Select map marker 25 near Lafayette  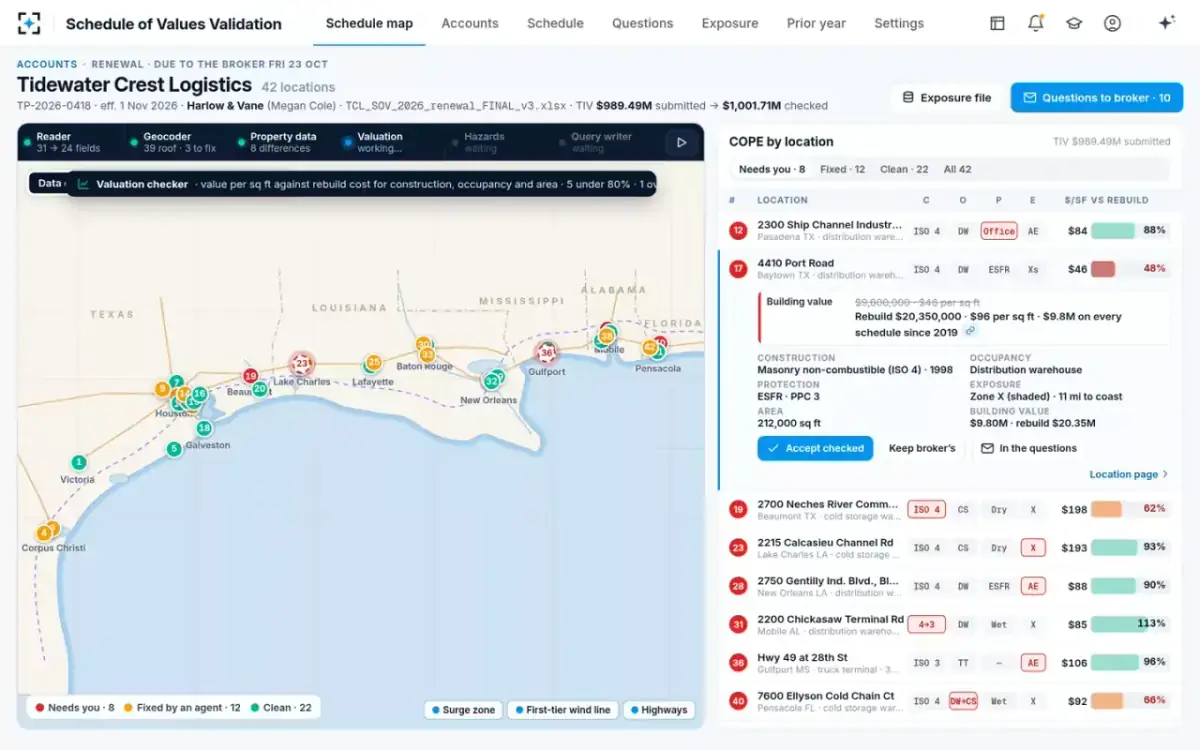click(x=374, y=363)
